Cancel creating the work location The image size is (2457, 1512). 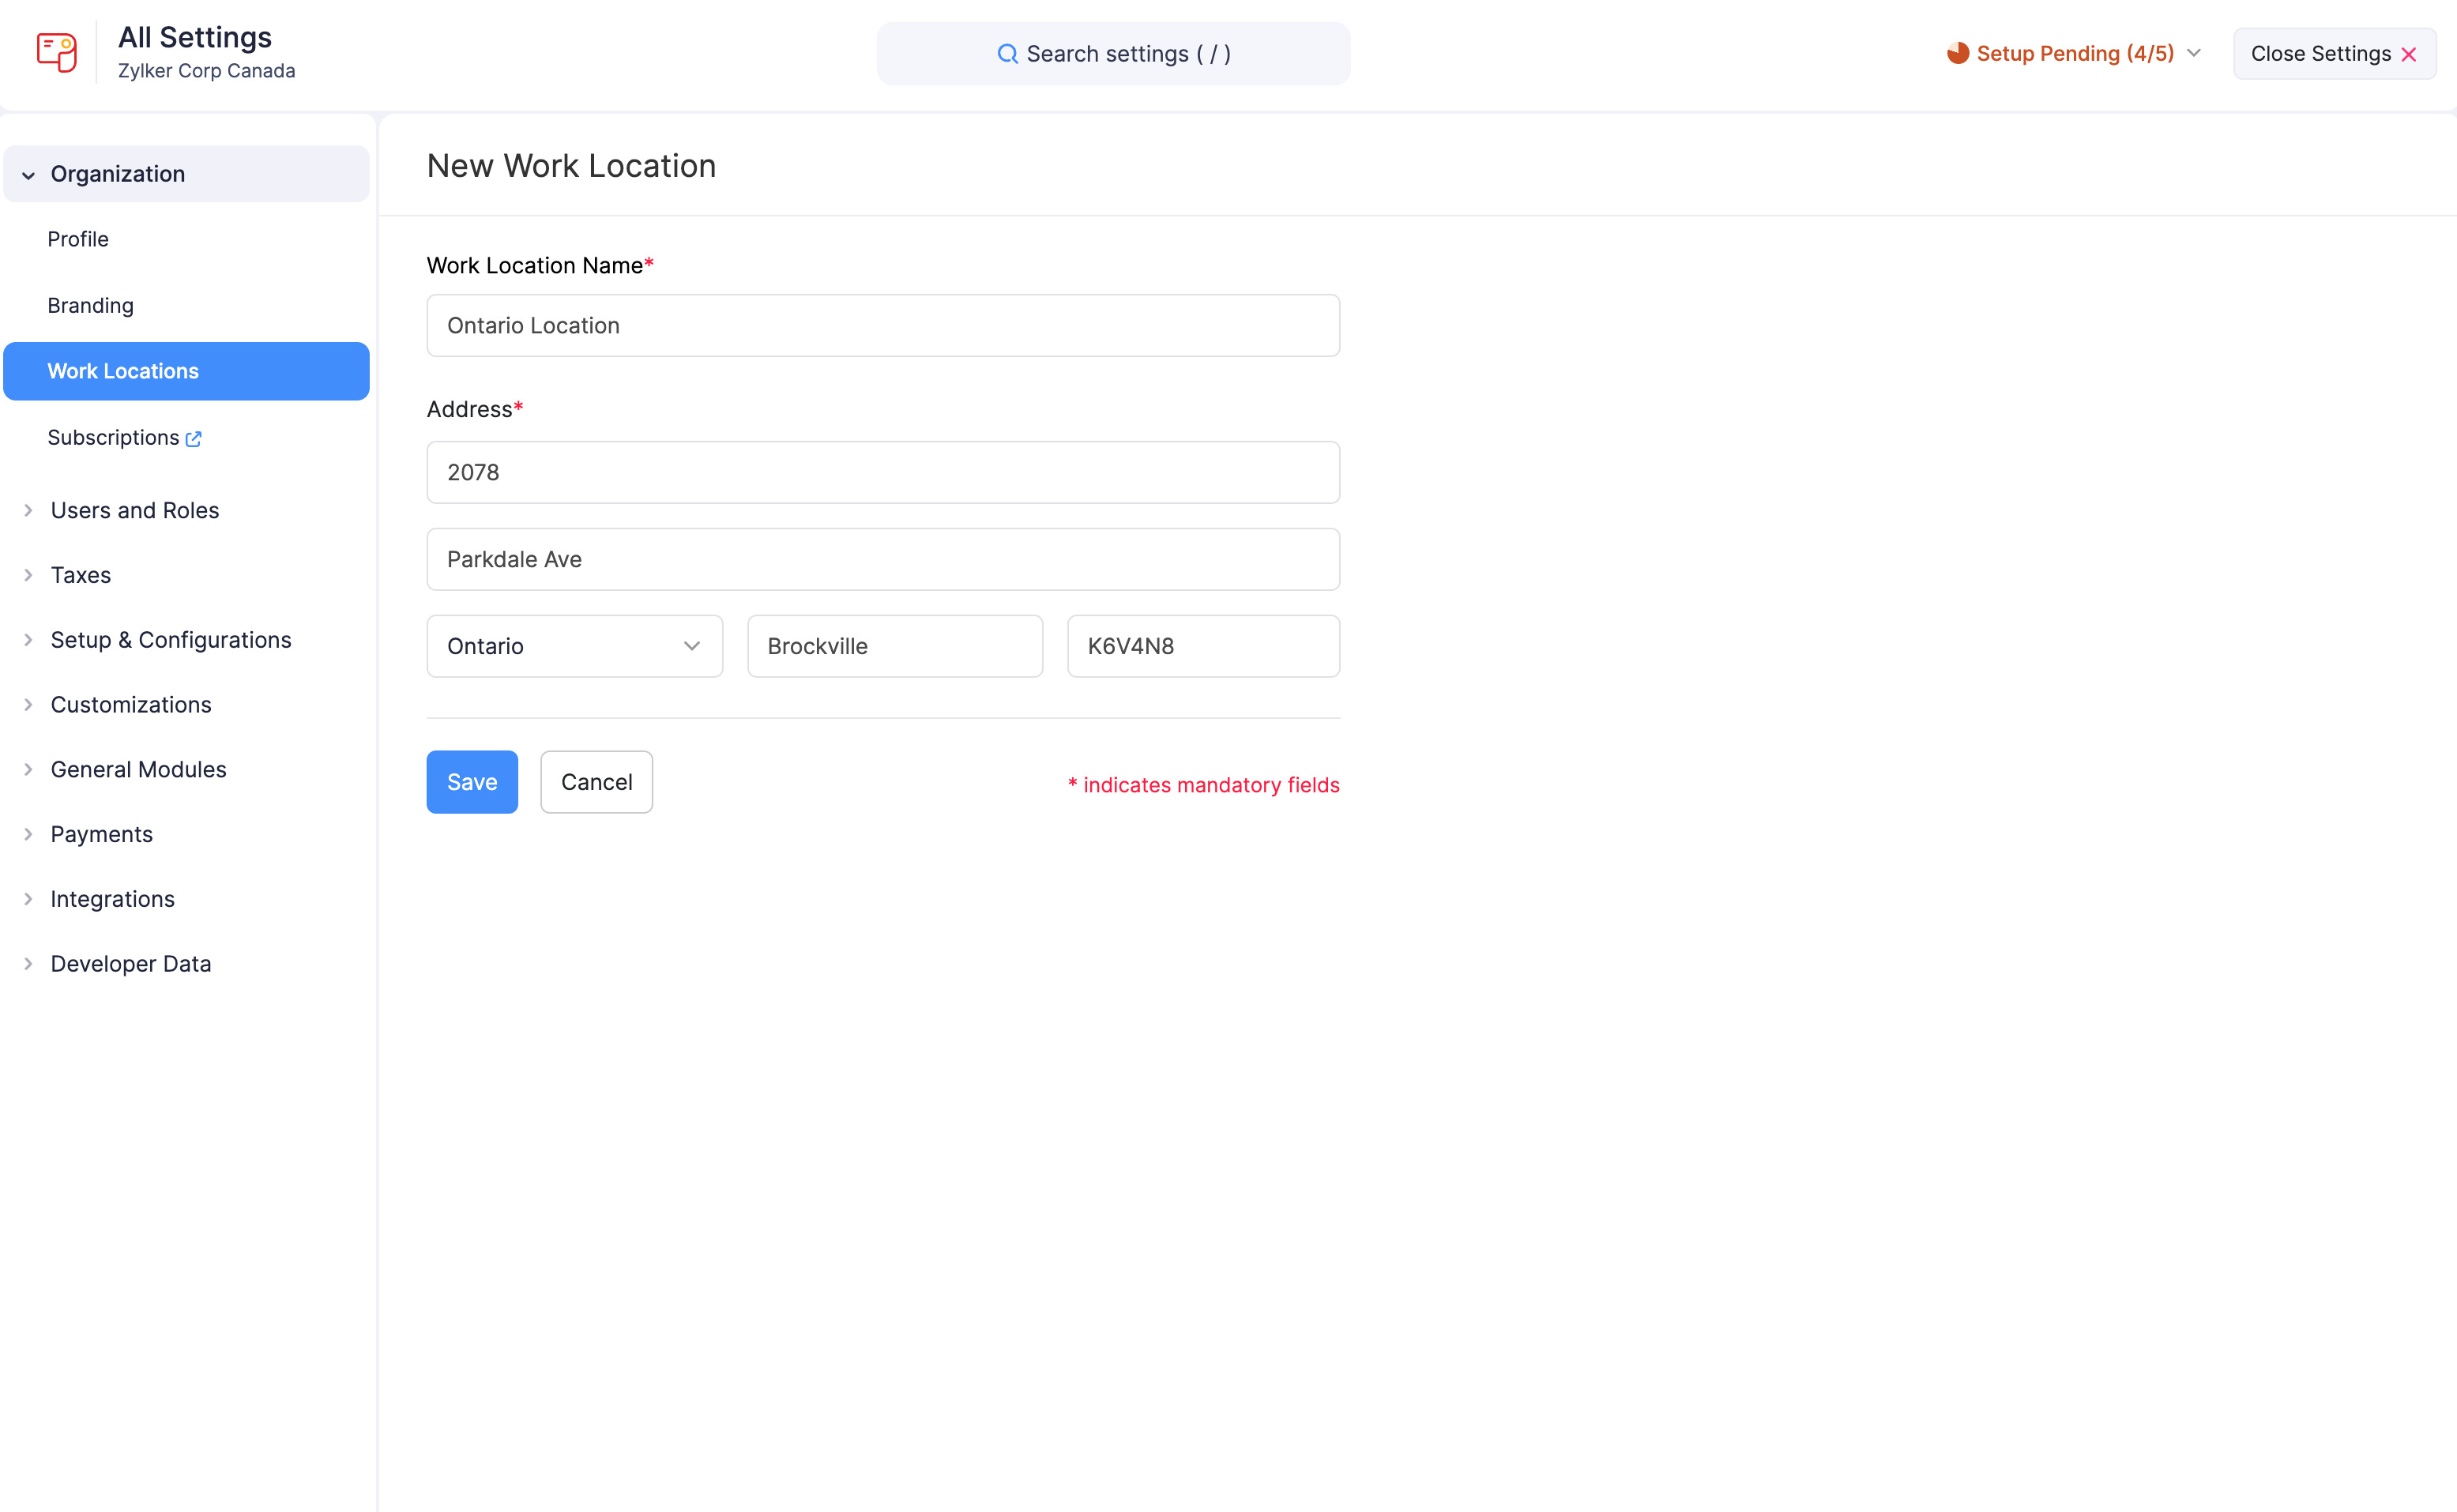tap(596, 781)
